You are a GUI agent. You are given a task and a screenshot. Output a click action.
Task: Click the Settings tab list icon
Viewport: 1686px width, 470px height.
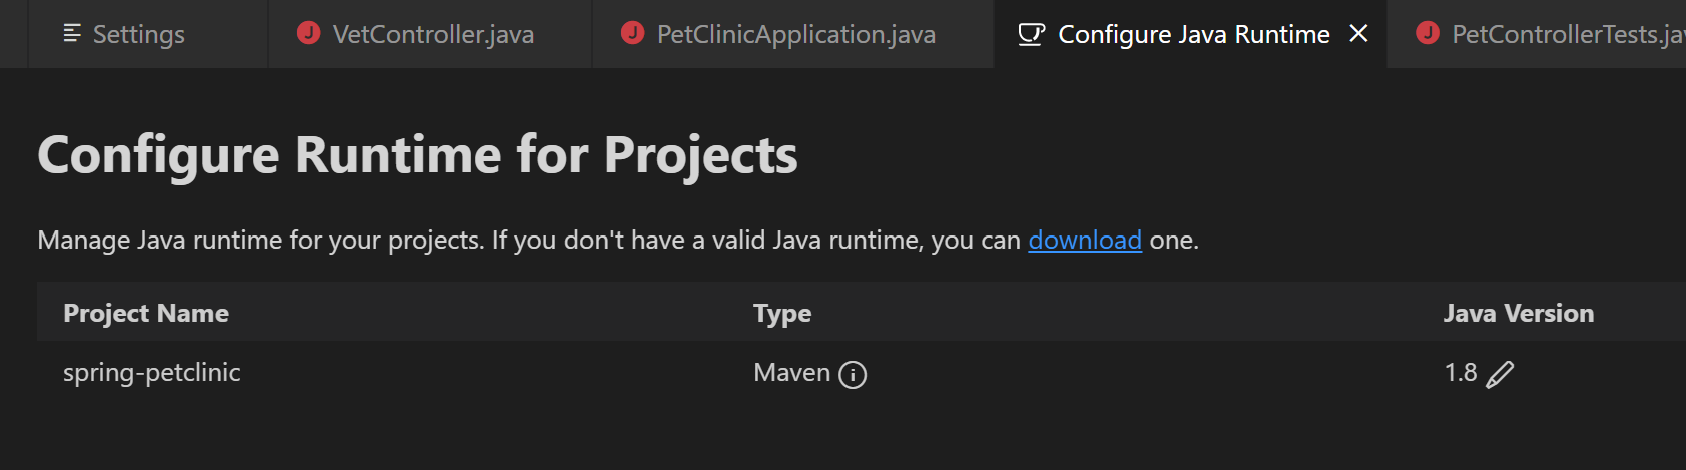pyautogui.click(x=72, y=33)
